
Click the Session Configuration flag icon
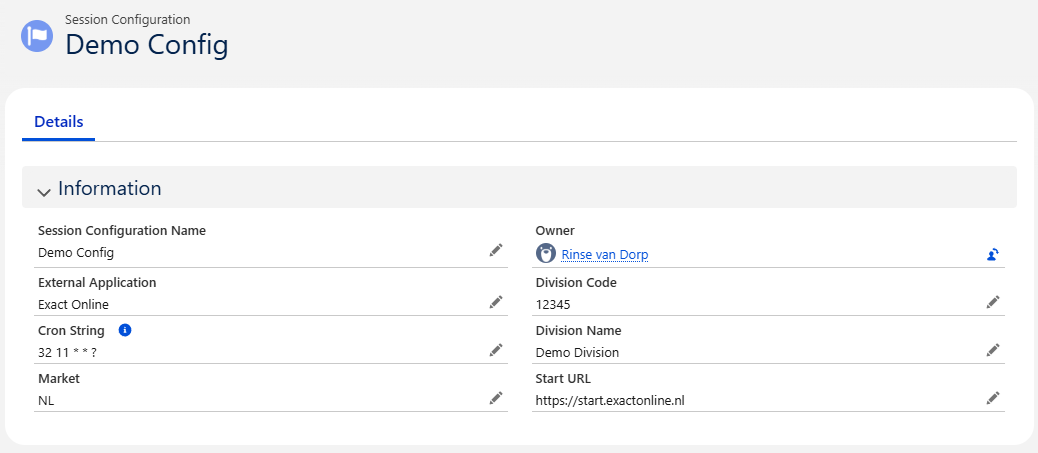[x=37, y=36]
